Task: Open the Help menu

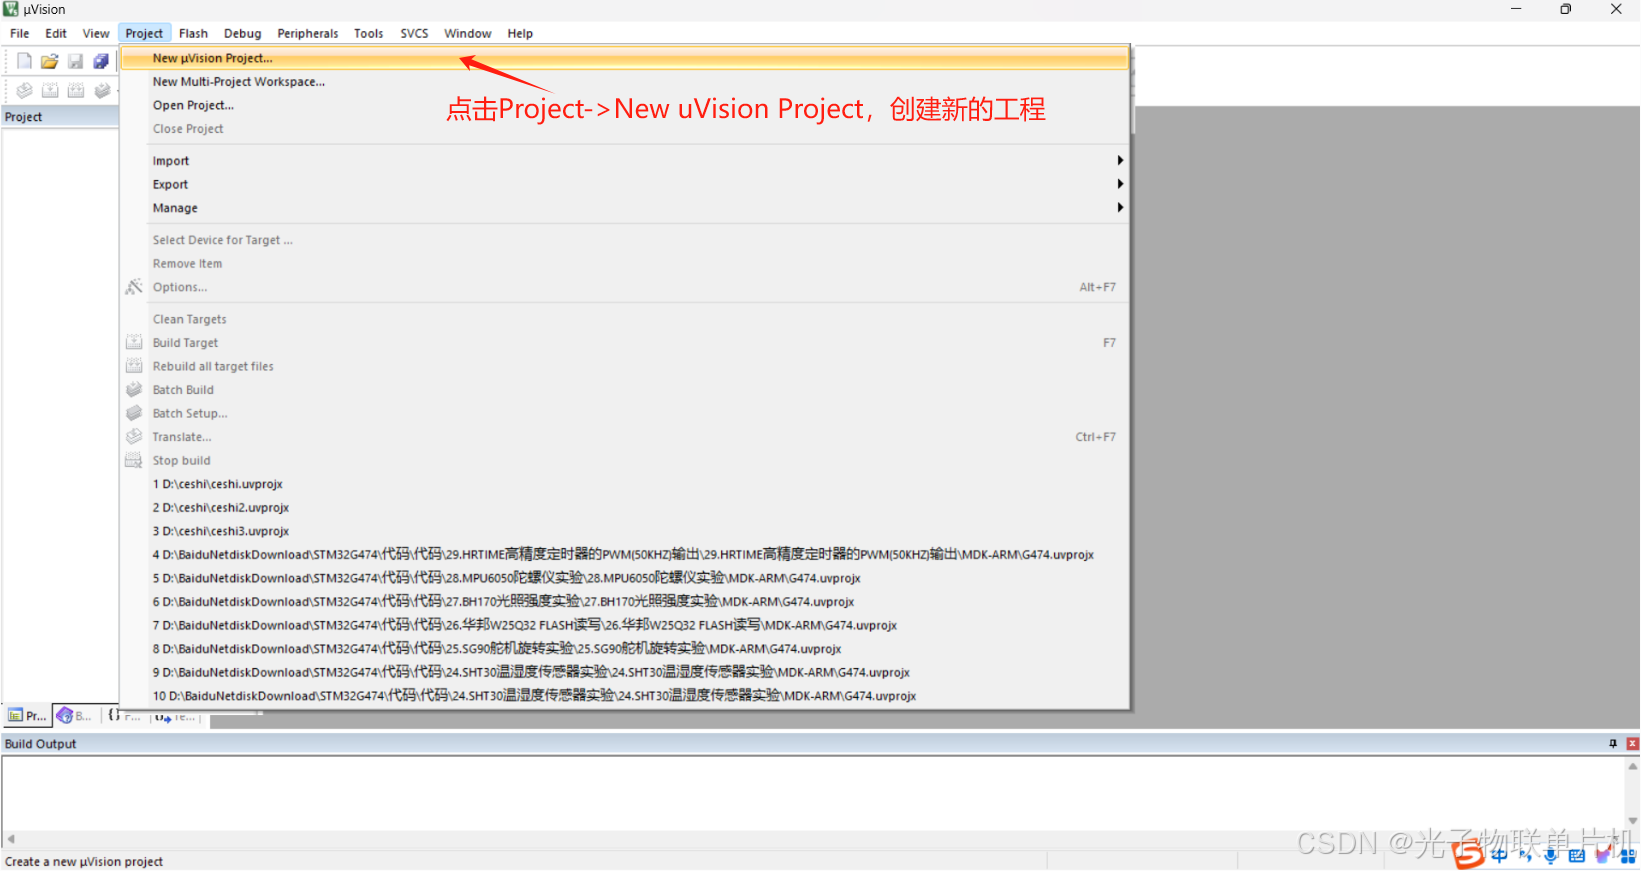Action: pyautogui.click(x=520, y=33)
